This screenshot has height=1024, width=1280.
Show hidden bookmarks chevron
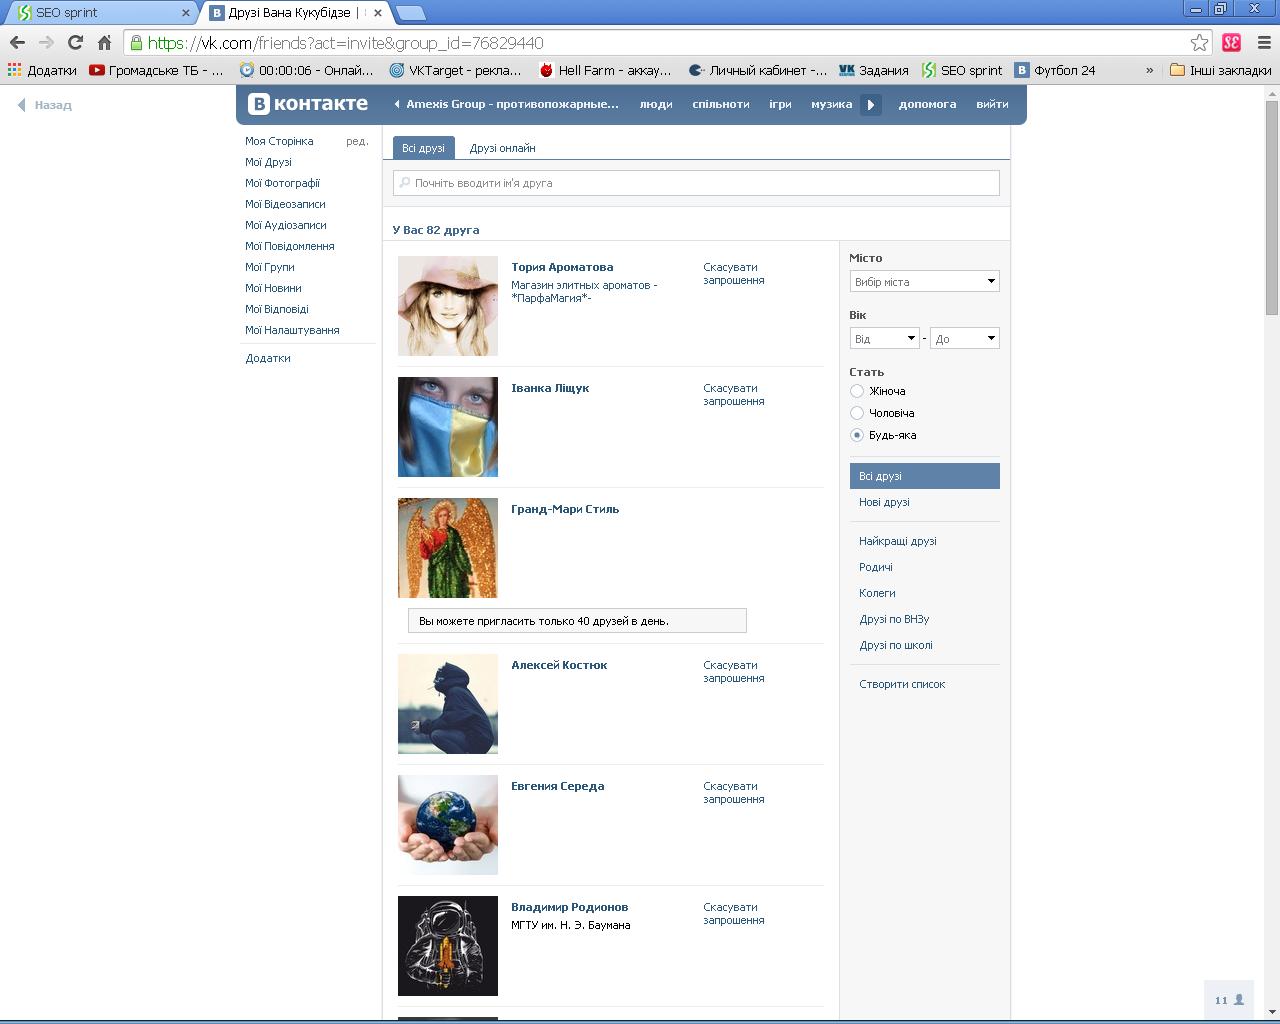click(x=1149, y=70)
